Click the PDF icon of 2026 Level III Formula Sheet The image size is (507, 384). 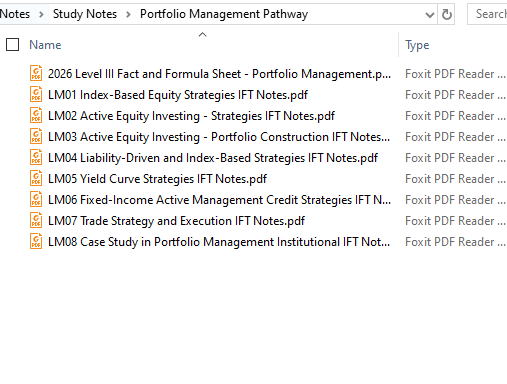(x=36, y=74)
